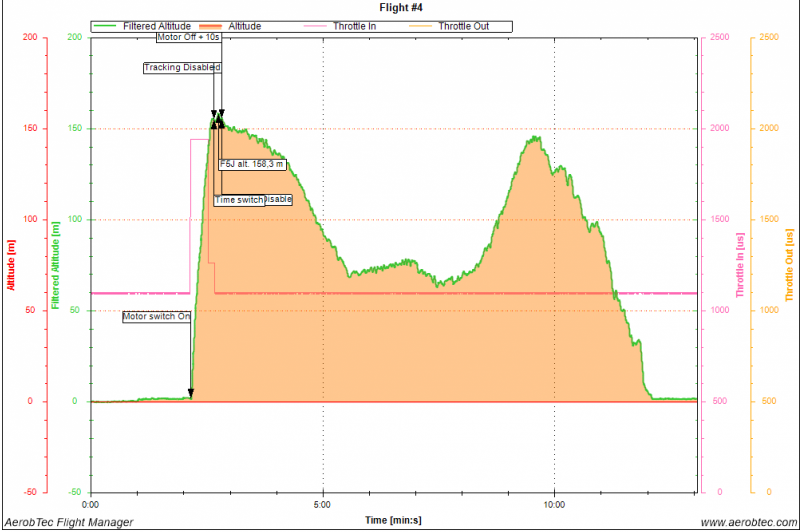
Task: Click the Motor Off + 10s annotation
Action: click(189, 38)
